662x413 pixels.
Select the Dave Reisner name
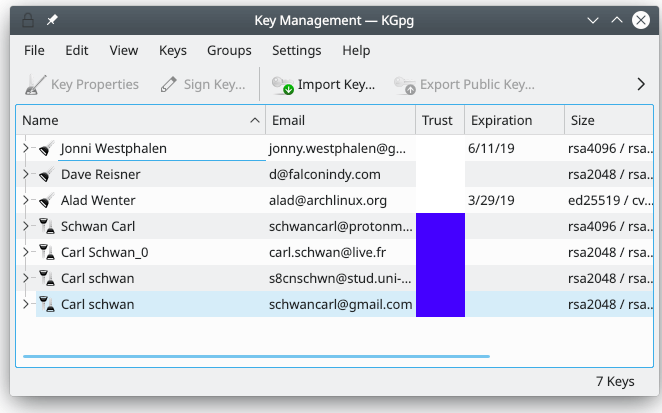tap(100, 174)
